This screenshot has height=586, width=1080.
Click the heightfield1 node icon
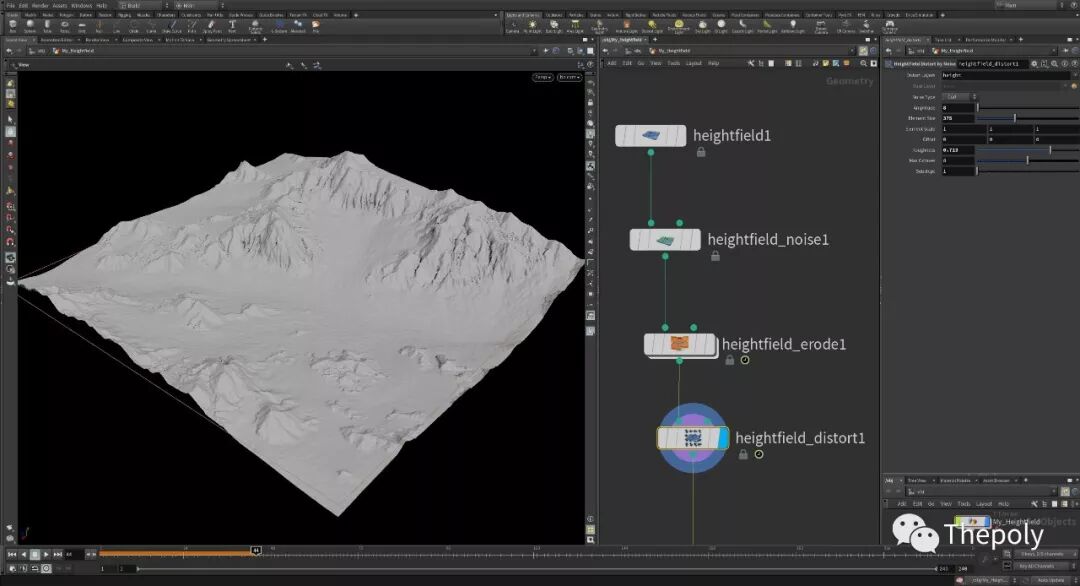pos(650,135)
